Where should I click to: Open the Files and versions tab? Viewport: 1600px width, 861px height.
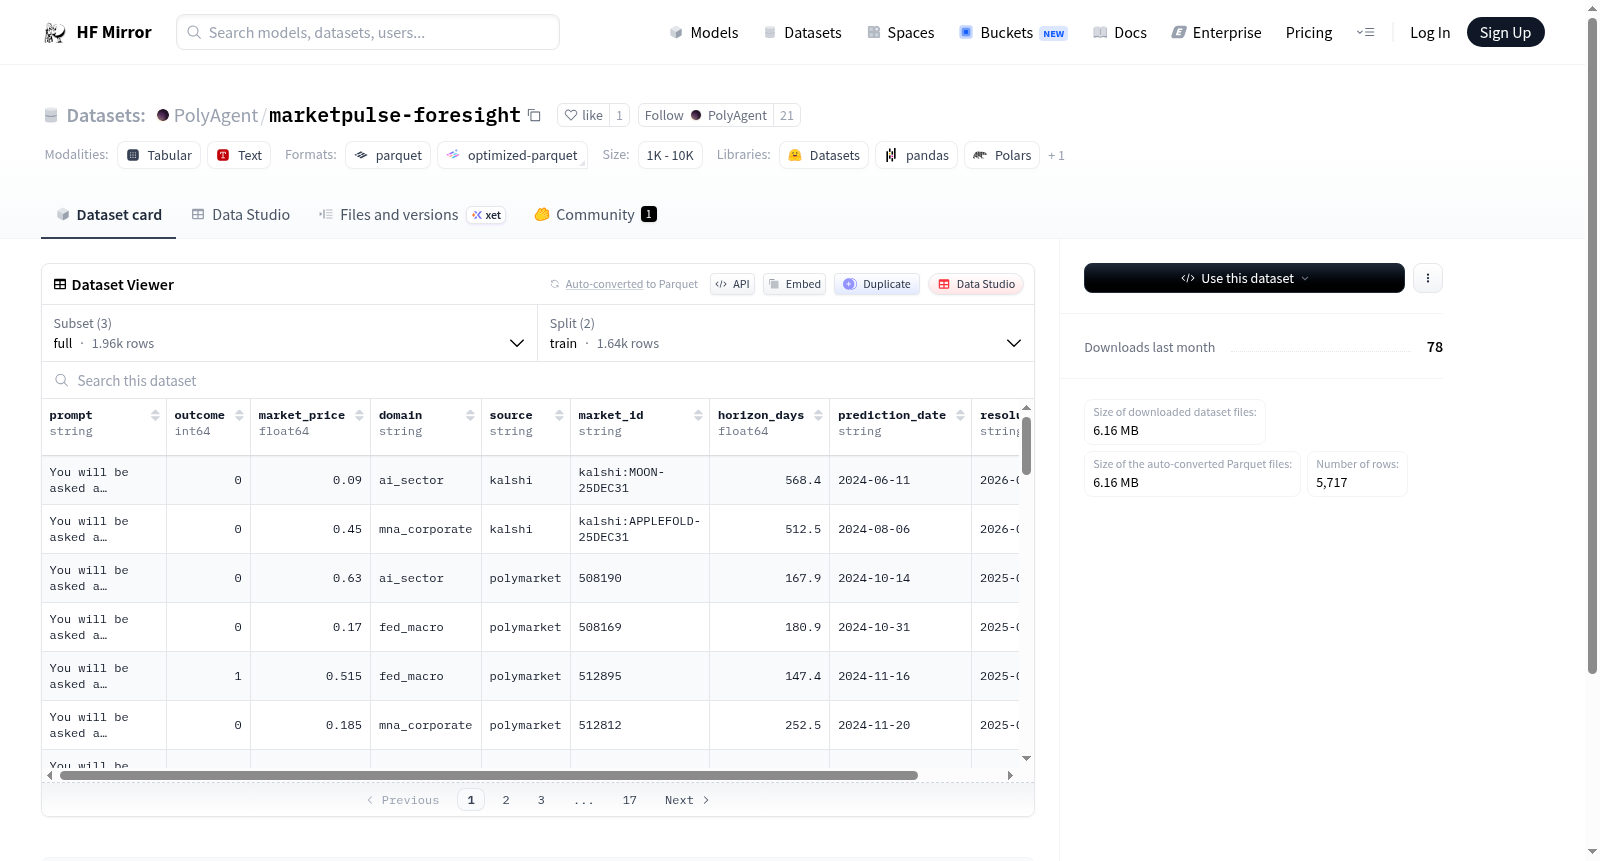[412, 215]
